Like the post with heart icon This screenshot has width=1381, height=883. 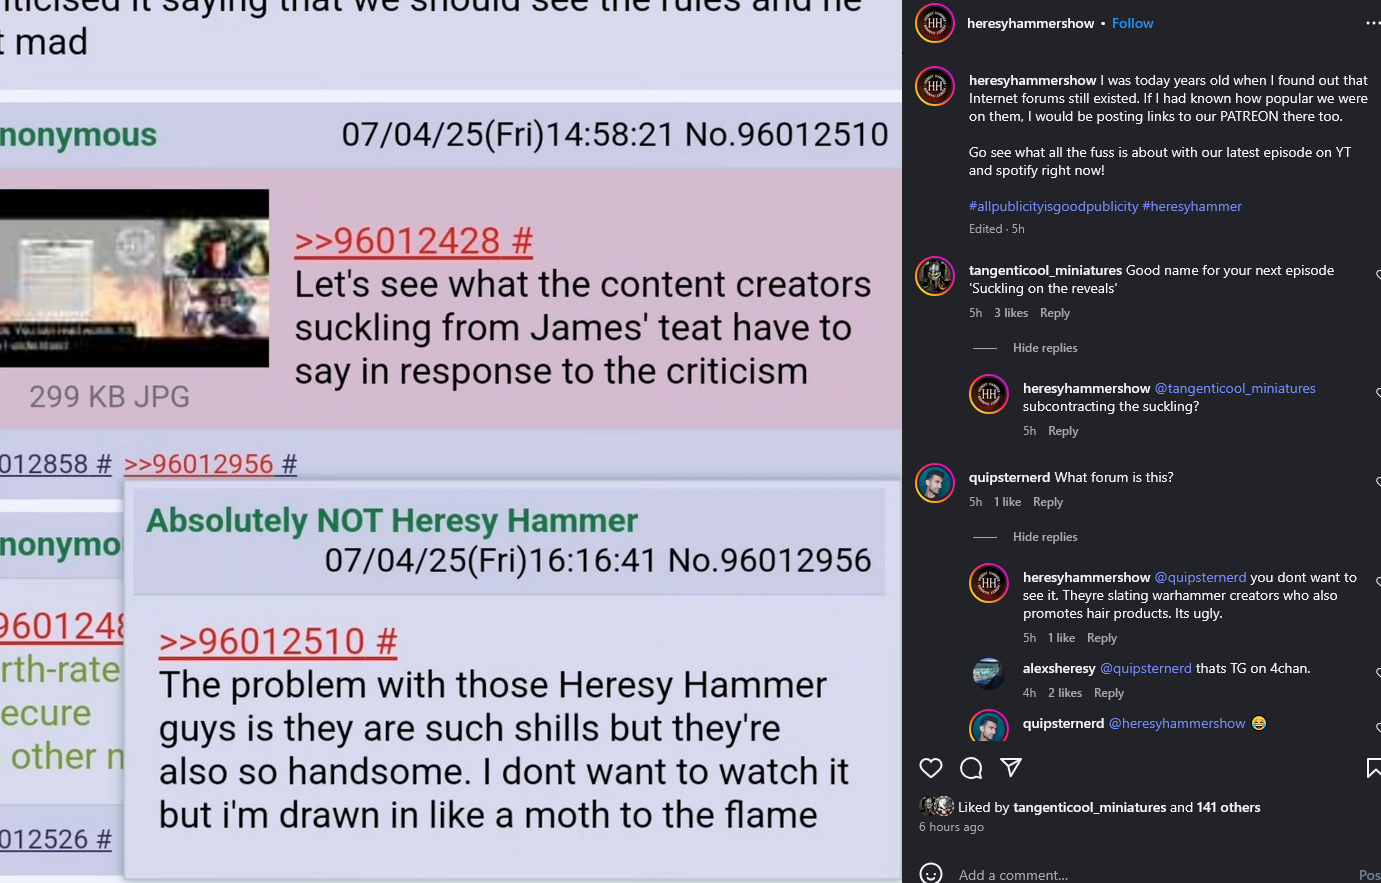pos(931,768)
